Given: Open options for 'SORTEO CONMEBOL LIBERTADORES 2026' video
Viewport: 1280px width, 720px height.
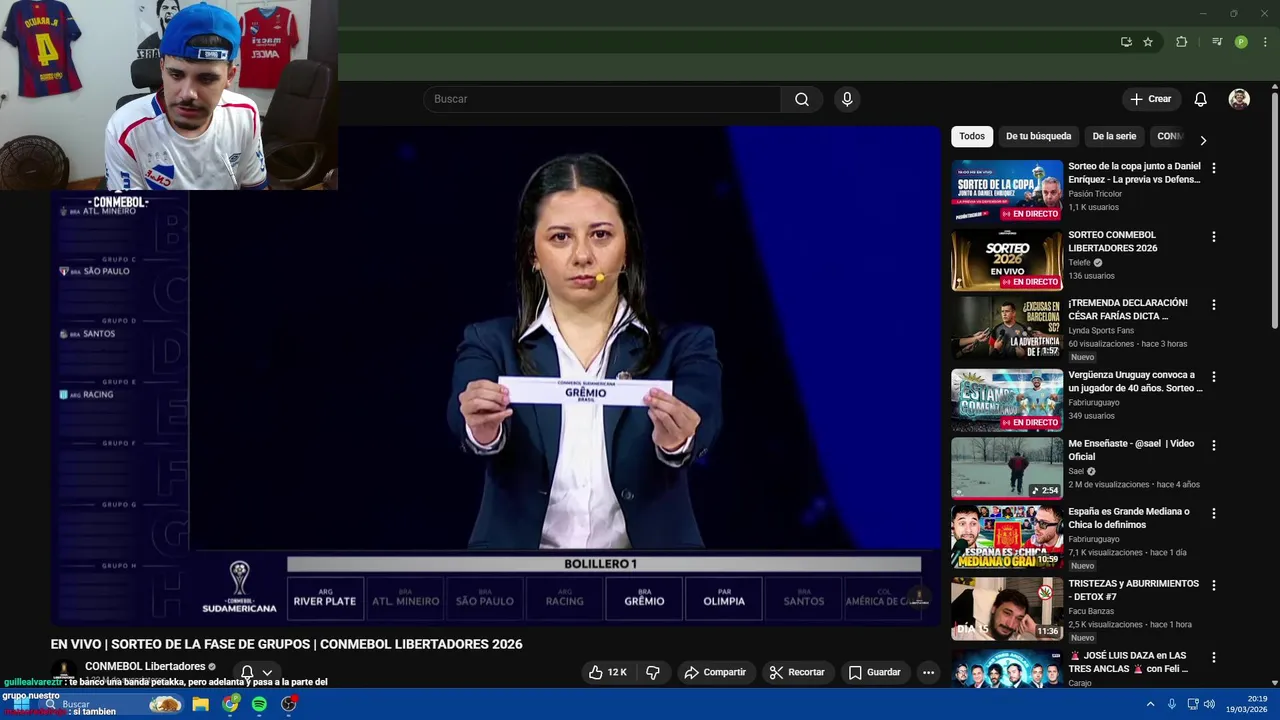Looking at the screenshot, I should click(1214, 237).
